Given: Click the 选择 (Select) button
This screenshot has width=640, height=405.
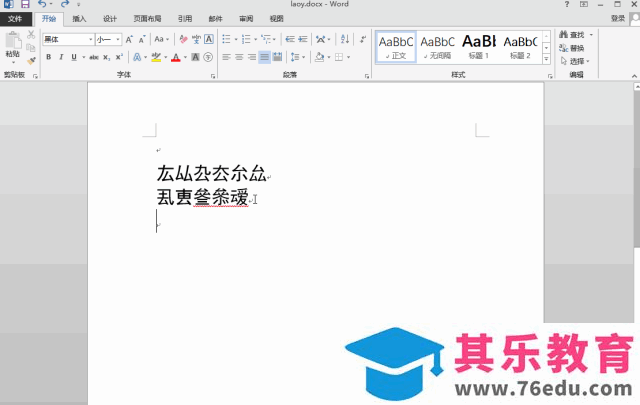Looking at the screenshot, I should [x=575, y=61].
